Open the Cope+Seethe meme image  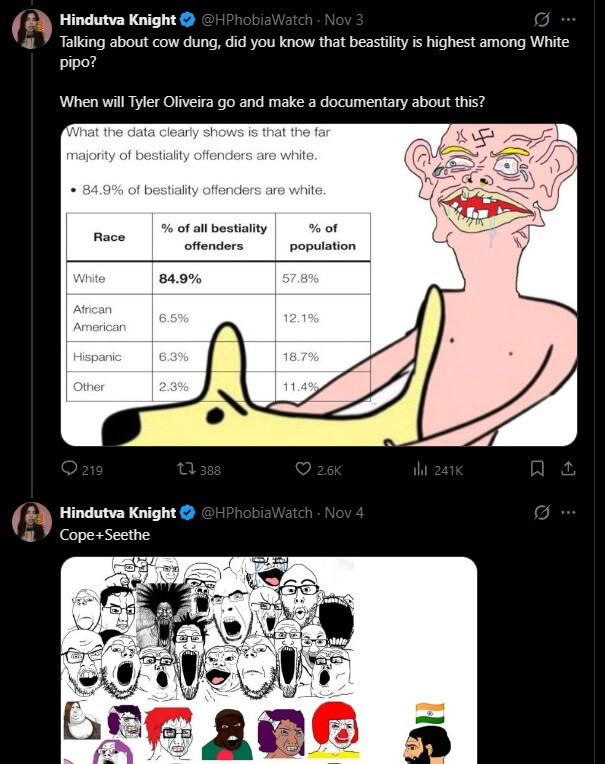pyautogui.click(x=268, y=660)
